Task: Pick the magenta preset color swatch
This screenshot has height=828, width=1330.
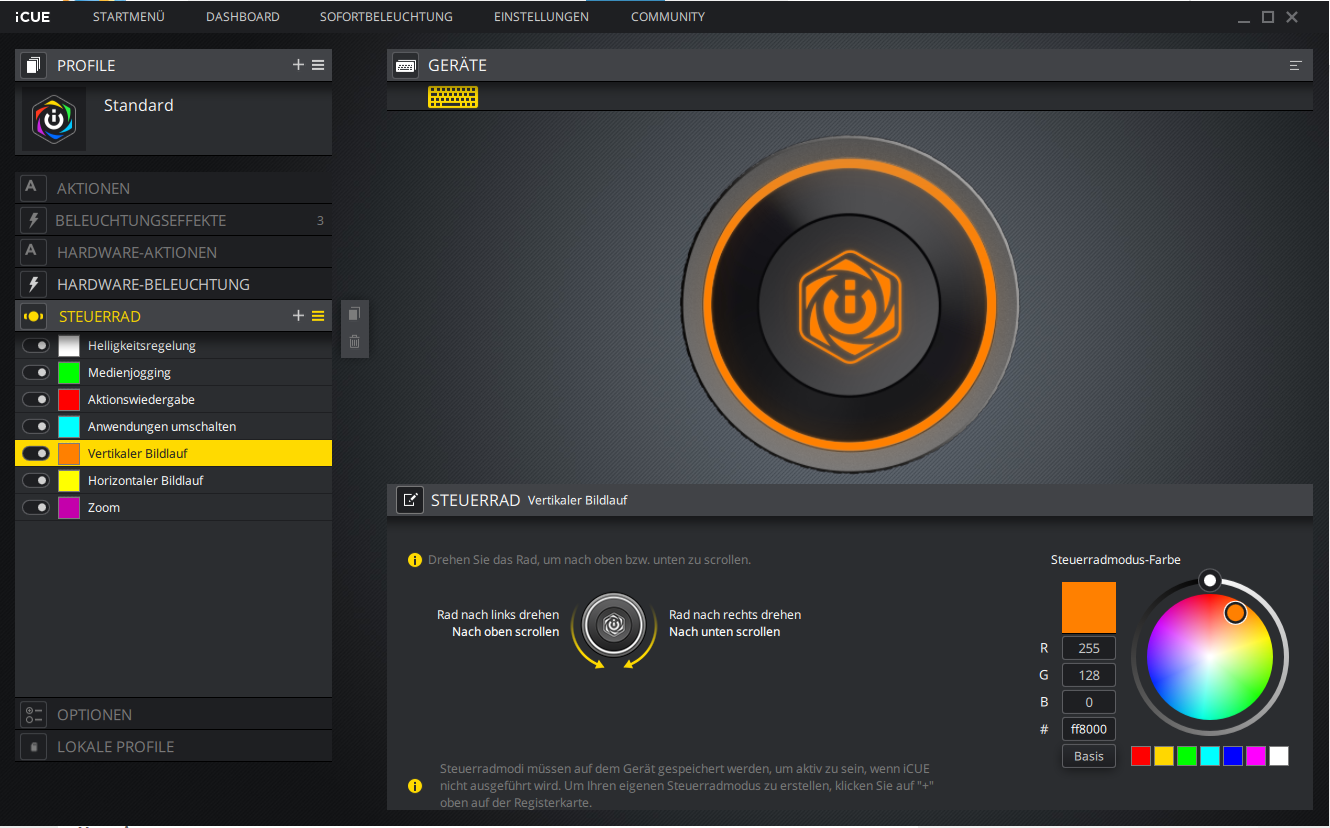Action: [x=1256, y=756]
